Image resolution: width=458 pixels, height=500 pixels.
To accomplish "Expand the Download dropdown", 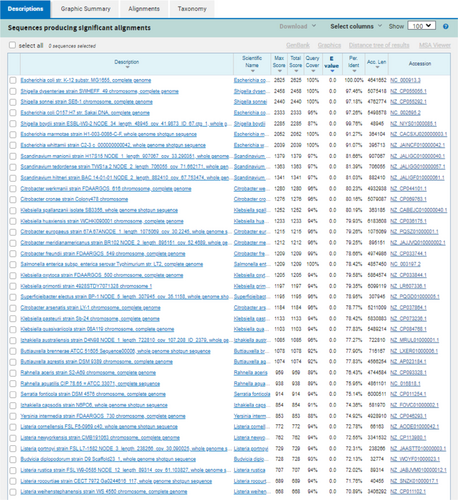I will pyautogui.click(x=297, y=26).
